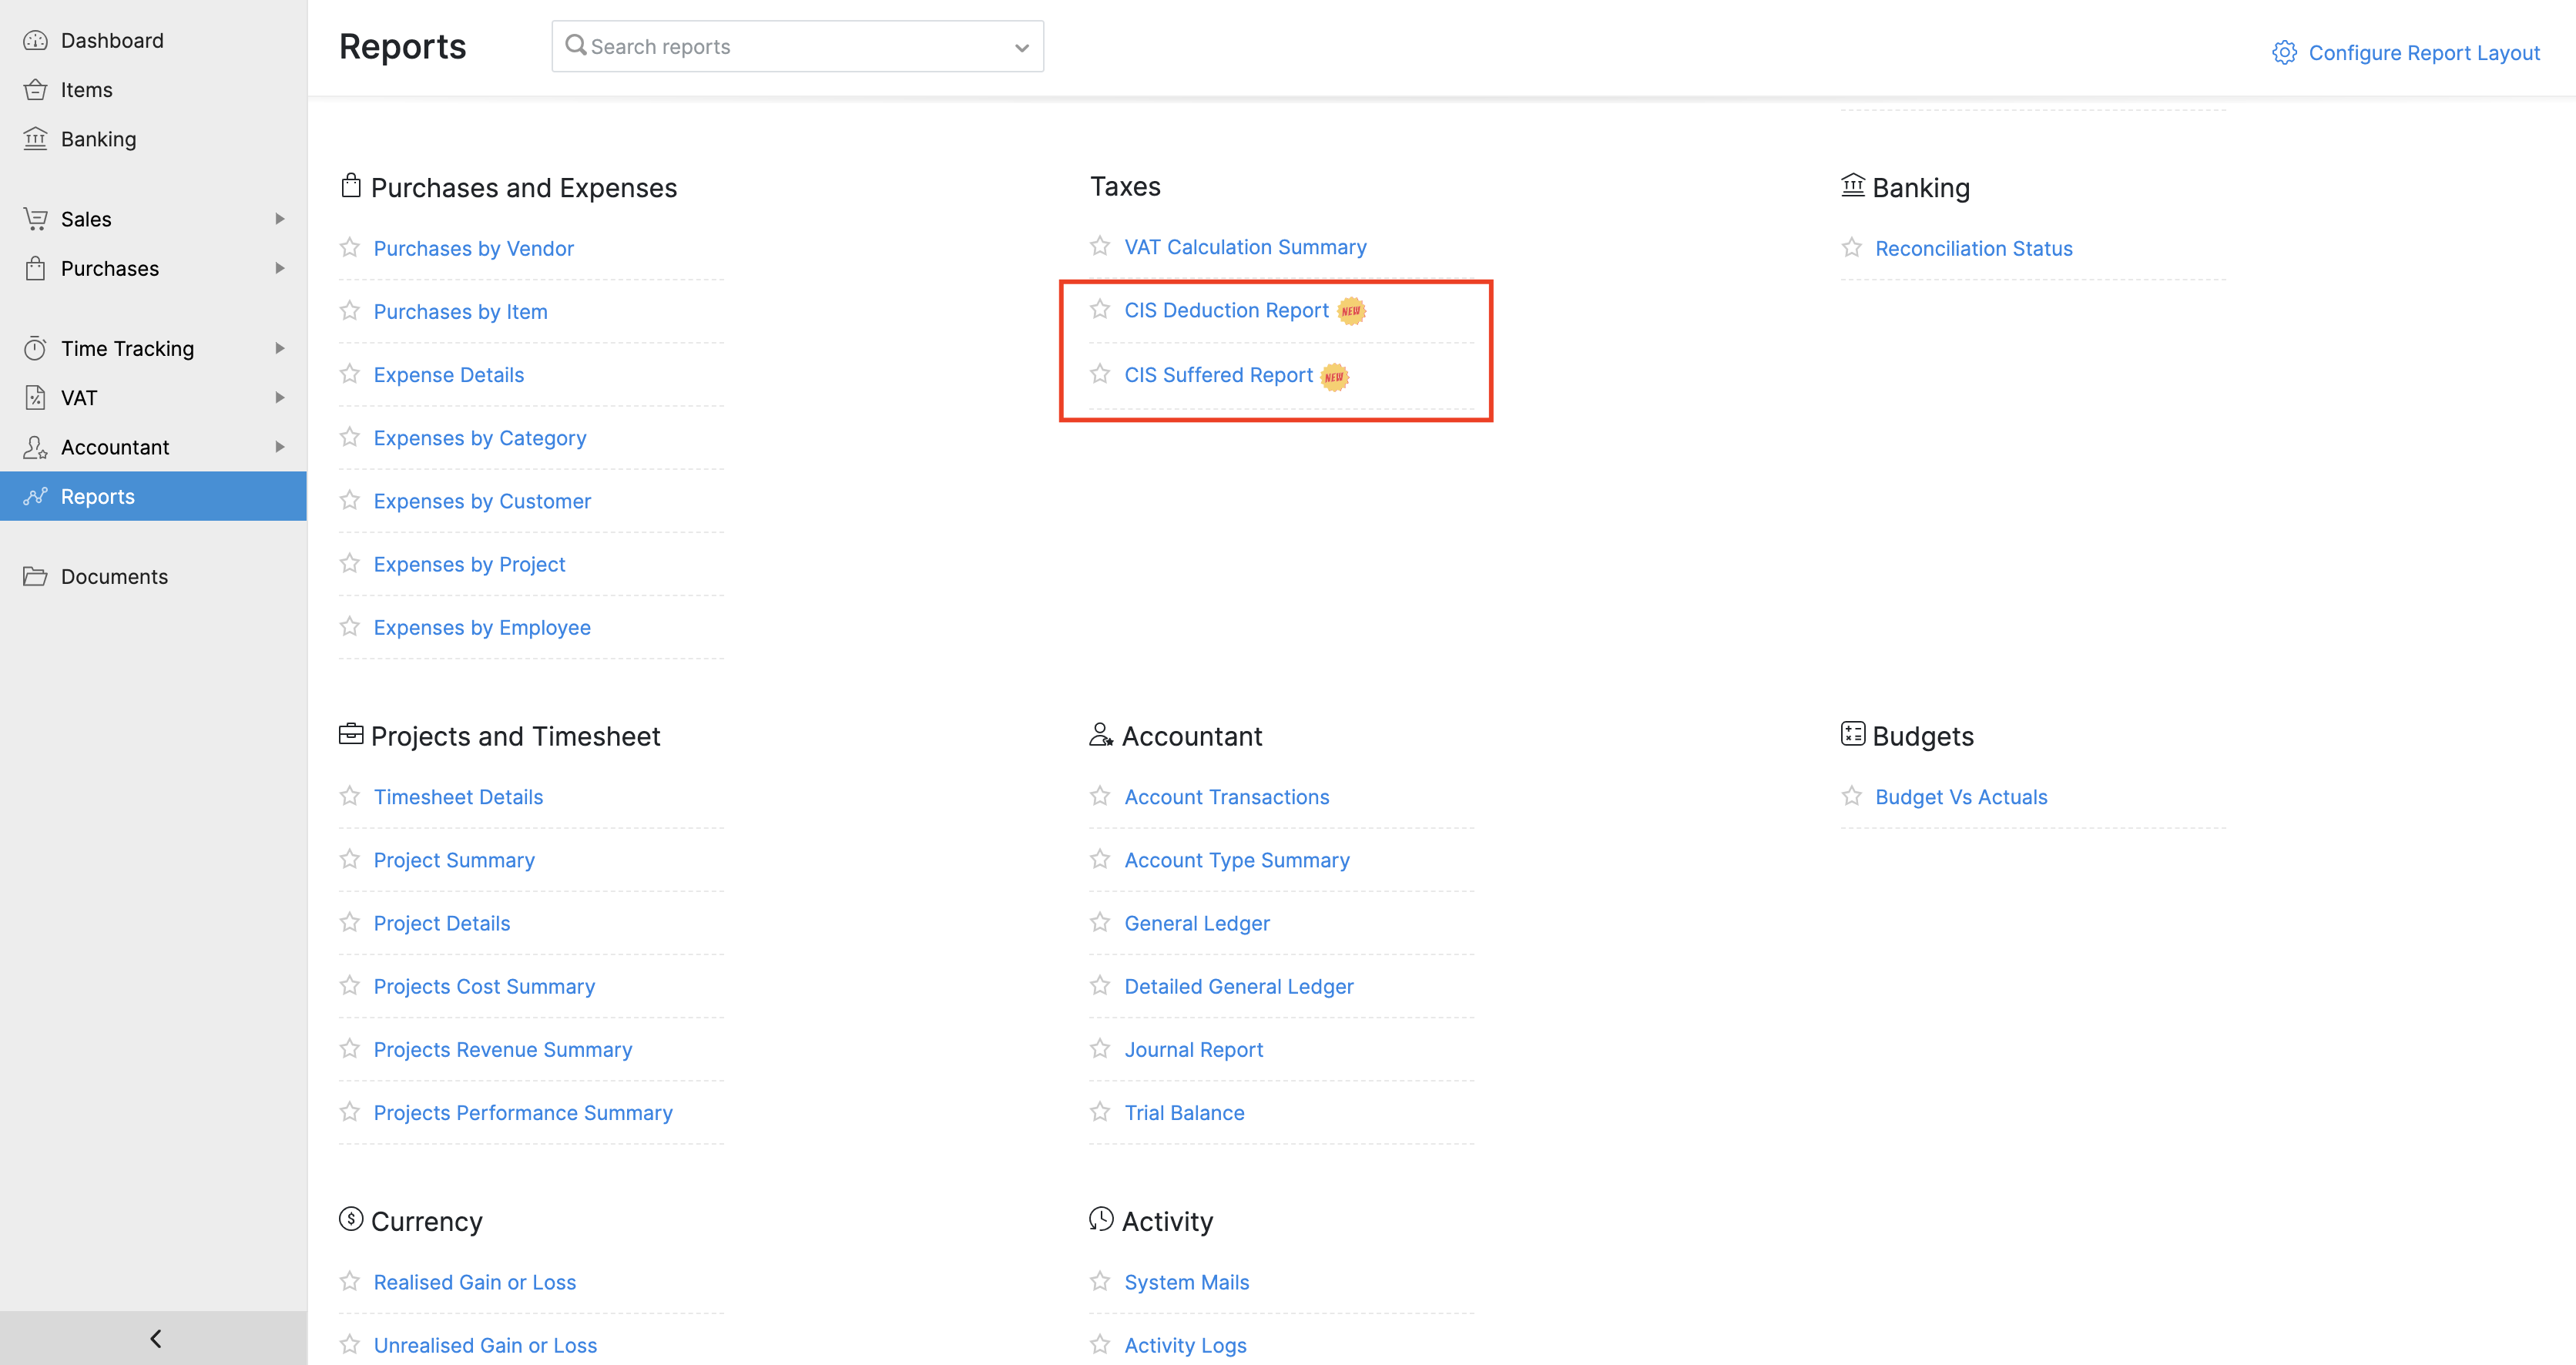Favorite the Purchases by Vendor report star
The image size is (2576, 1365).
click(349, 248)
